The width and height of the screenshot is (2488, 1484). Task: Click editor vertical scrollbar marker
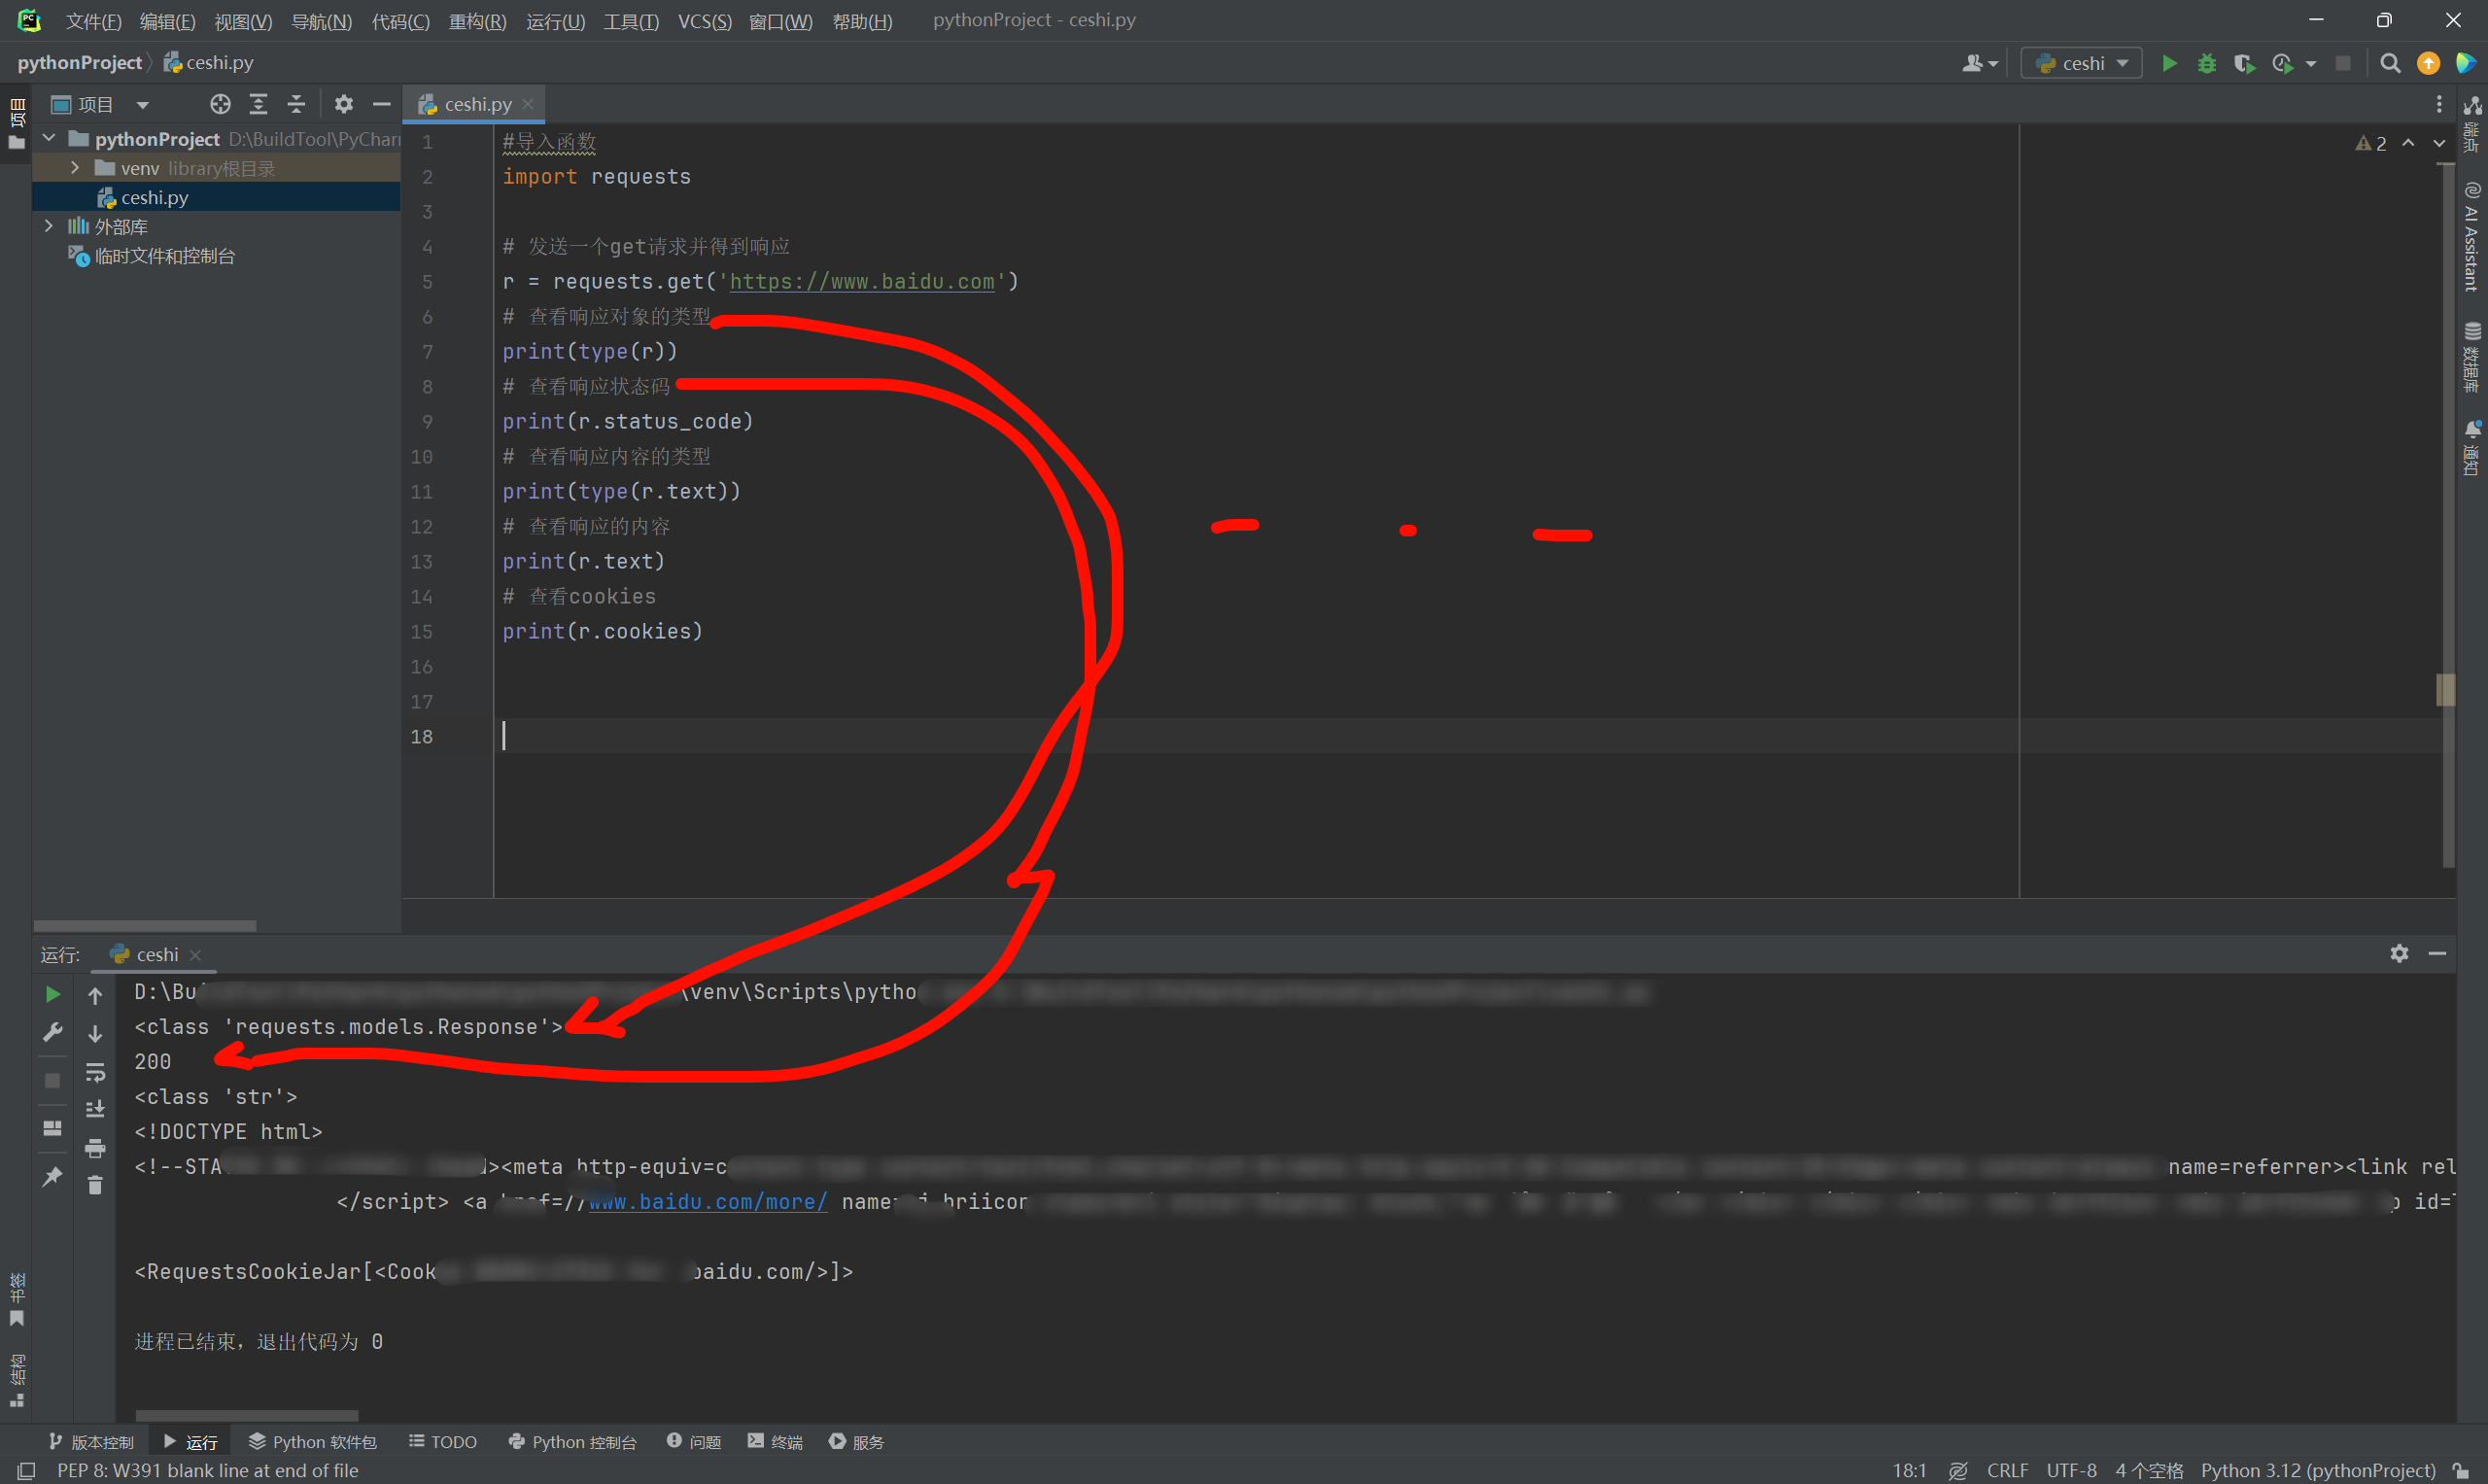(2445, 689)
